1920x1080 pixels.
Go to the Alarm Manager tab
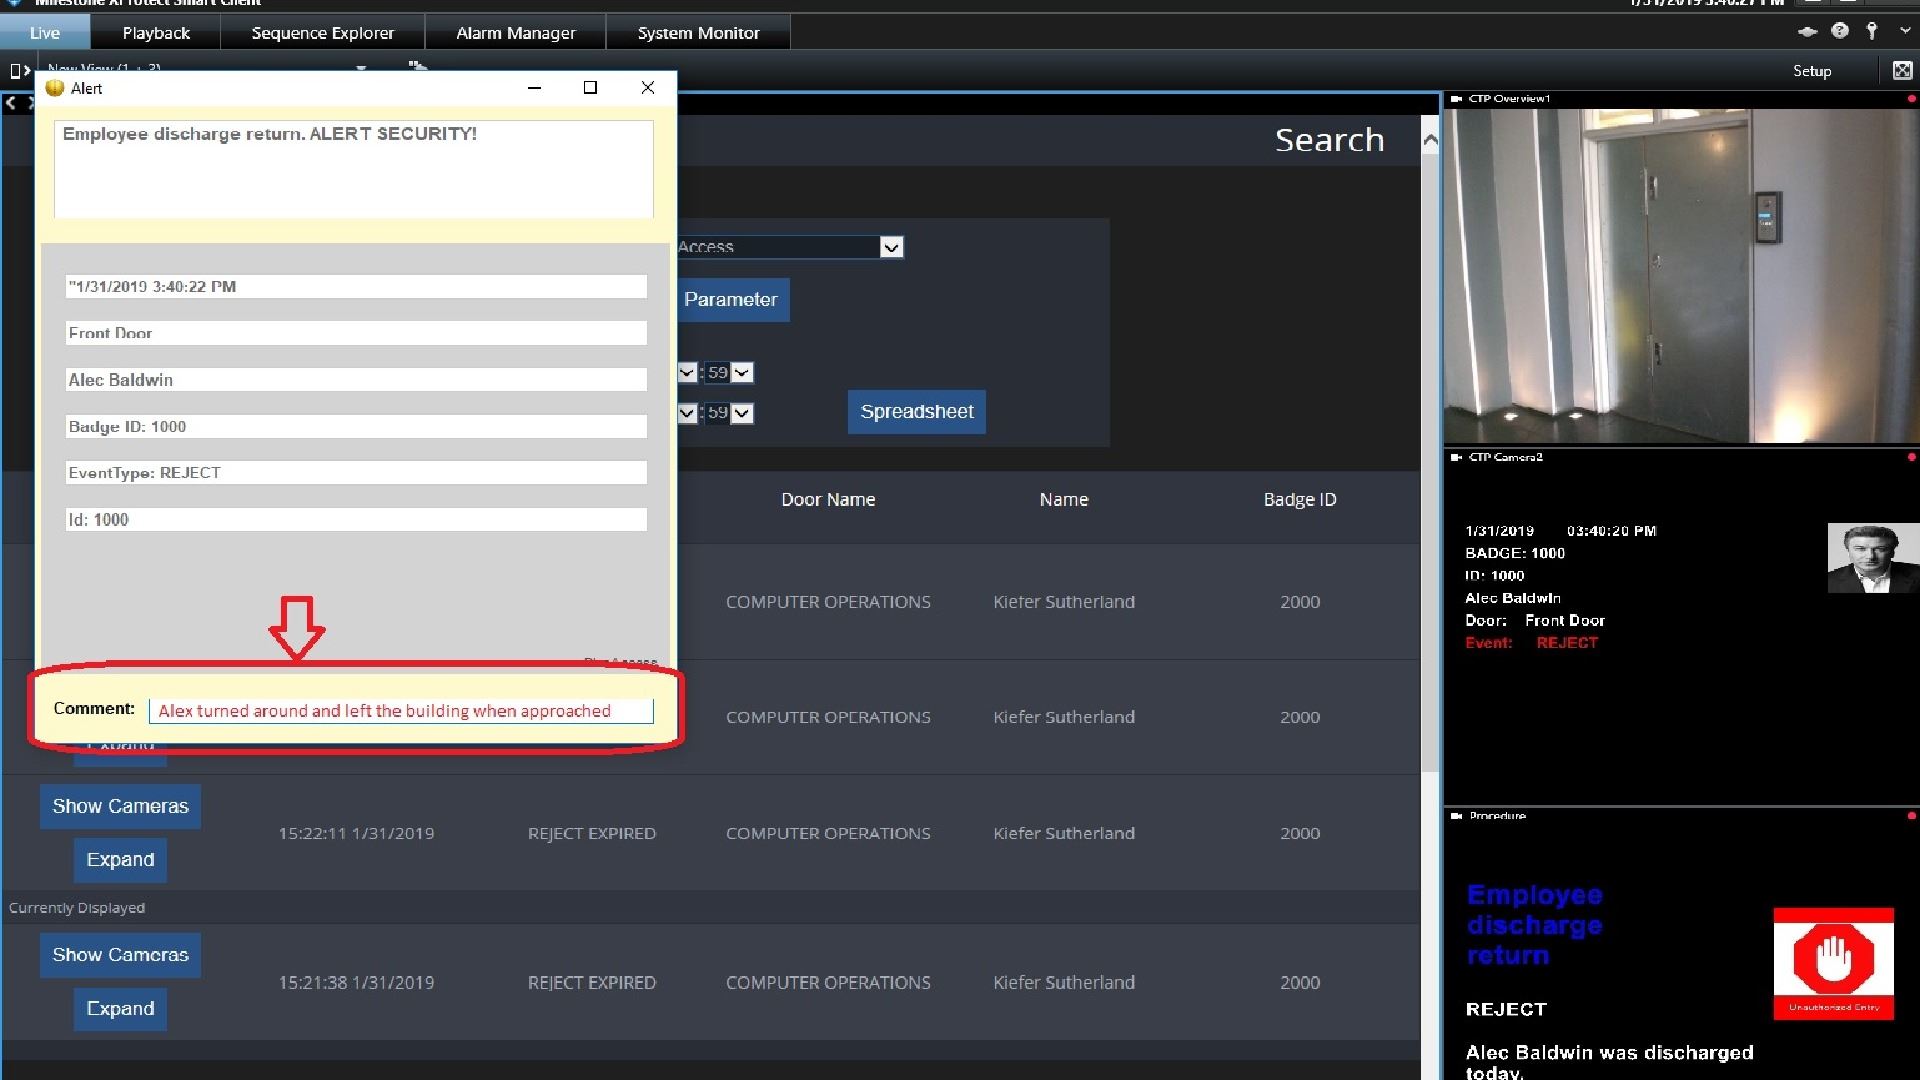515,33
